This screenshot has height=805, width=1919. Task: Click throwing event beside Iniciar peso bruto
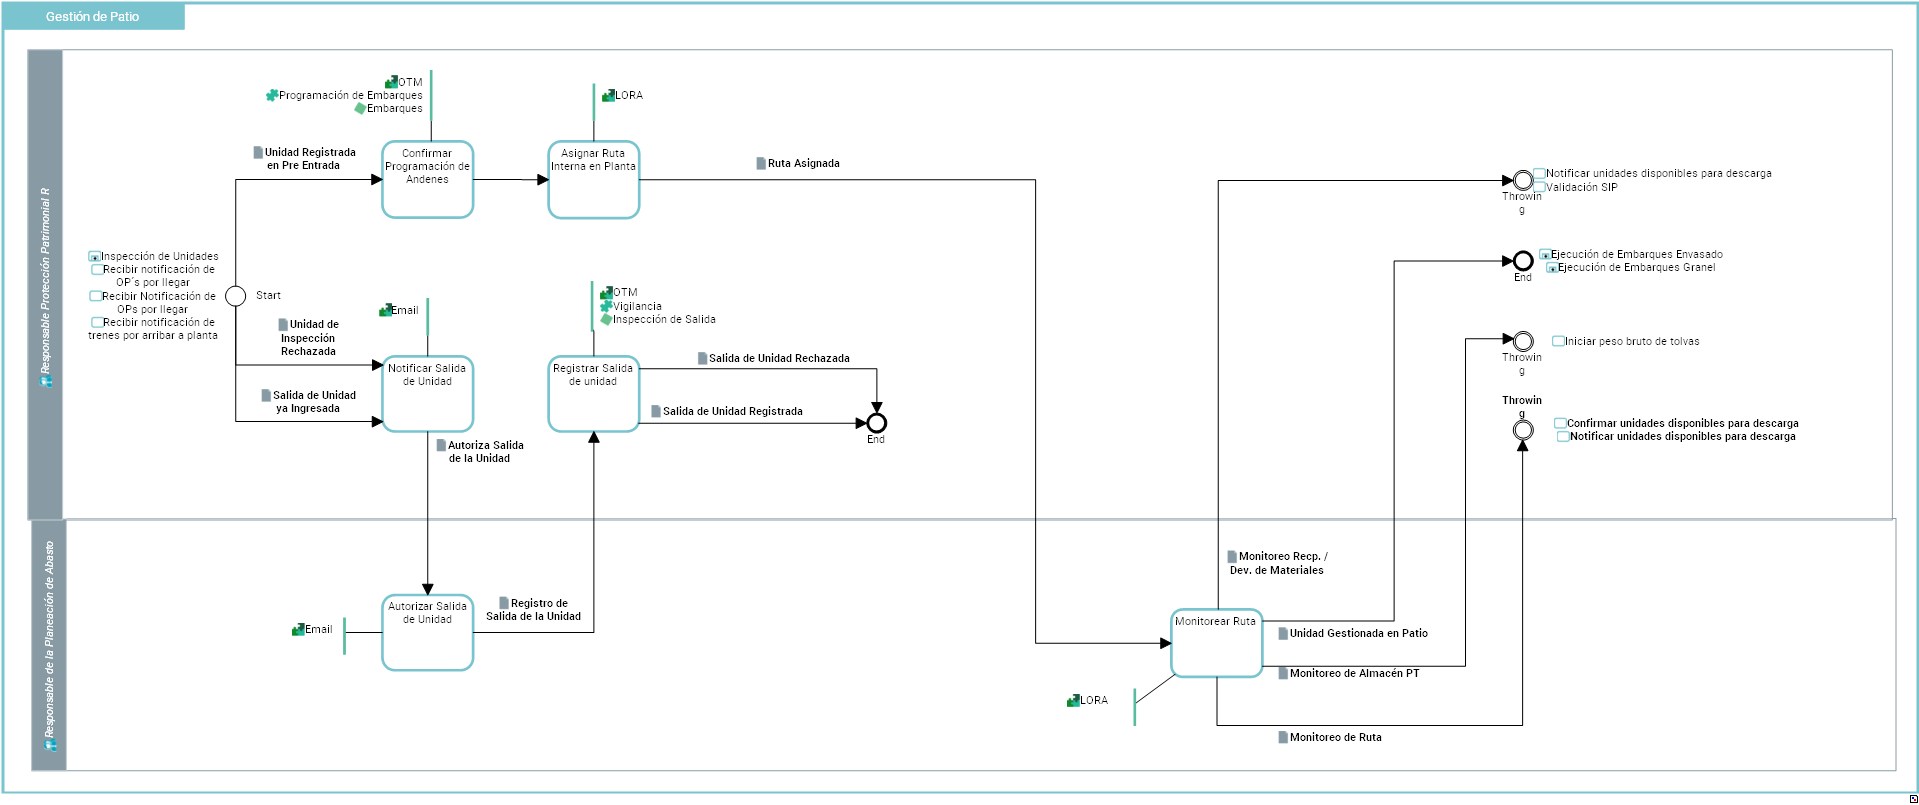coord(1522,341)
